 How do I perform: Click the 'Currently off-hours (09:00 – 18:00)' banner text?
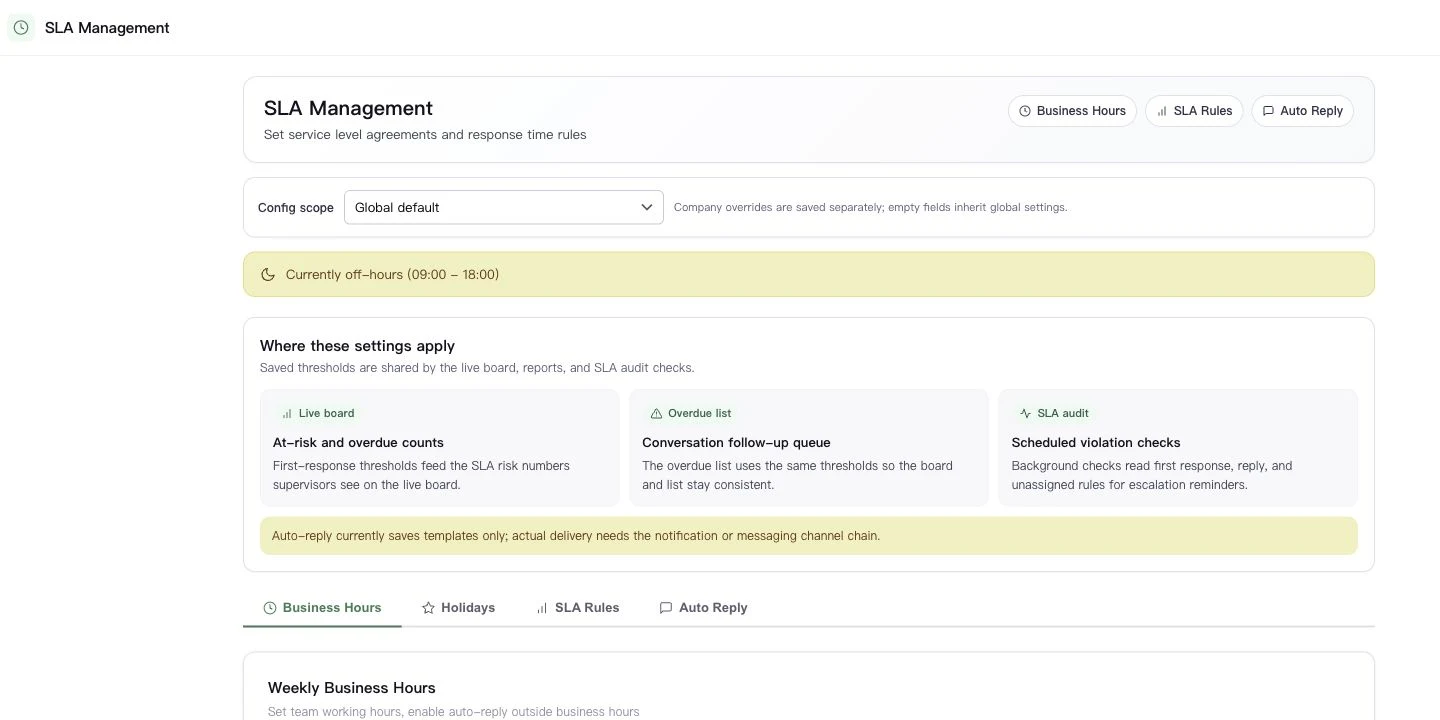392,274
